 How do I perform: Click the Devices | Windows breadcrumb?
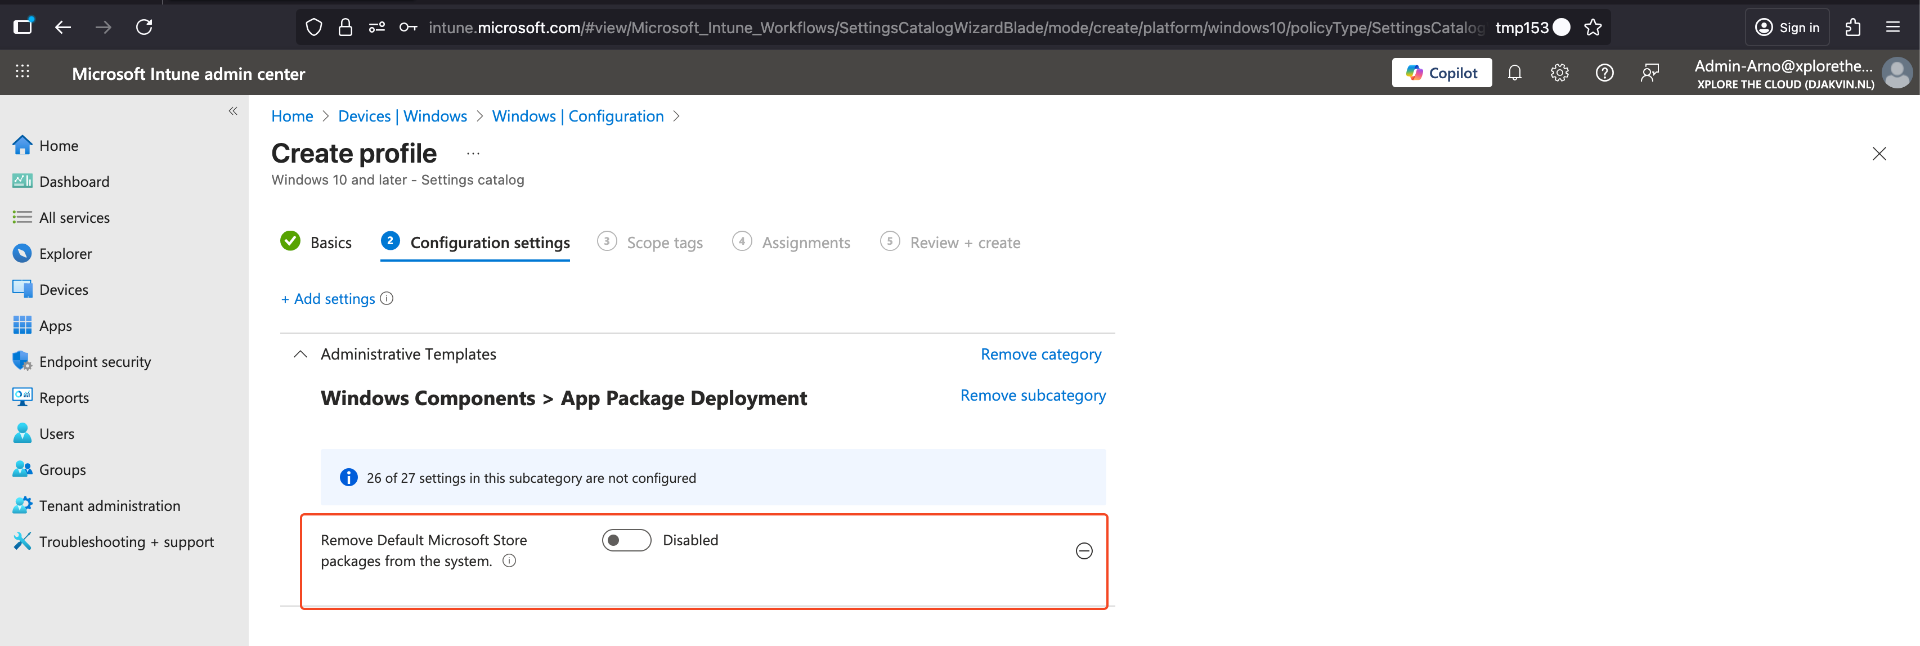(x=402, y=116)
